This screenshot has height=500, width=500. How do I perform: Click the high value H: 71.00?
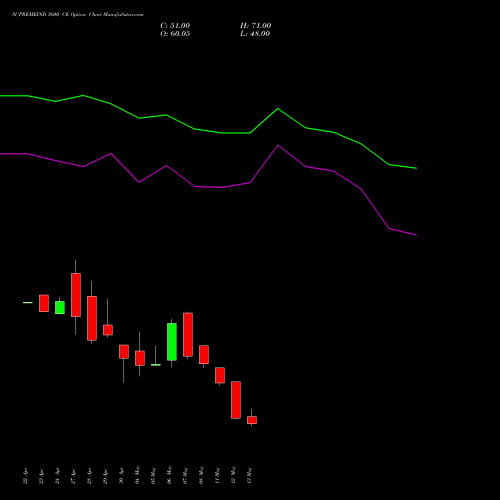tap(256, 26)
